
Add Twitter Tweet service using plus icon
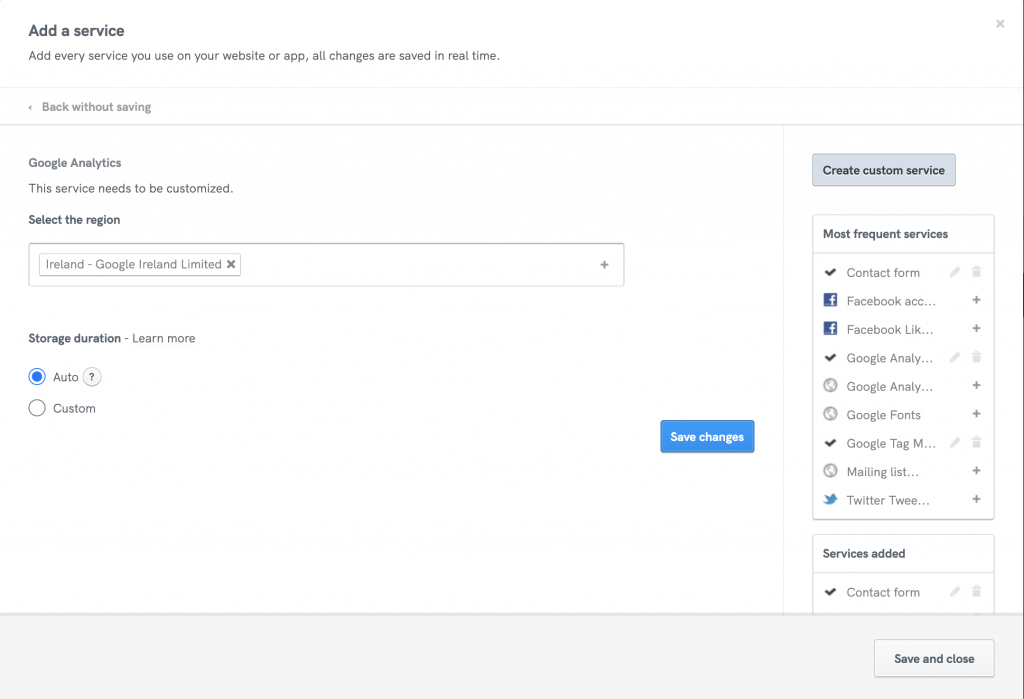tap(977, 499)
